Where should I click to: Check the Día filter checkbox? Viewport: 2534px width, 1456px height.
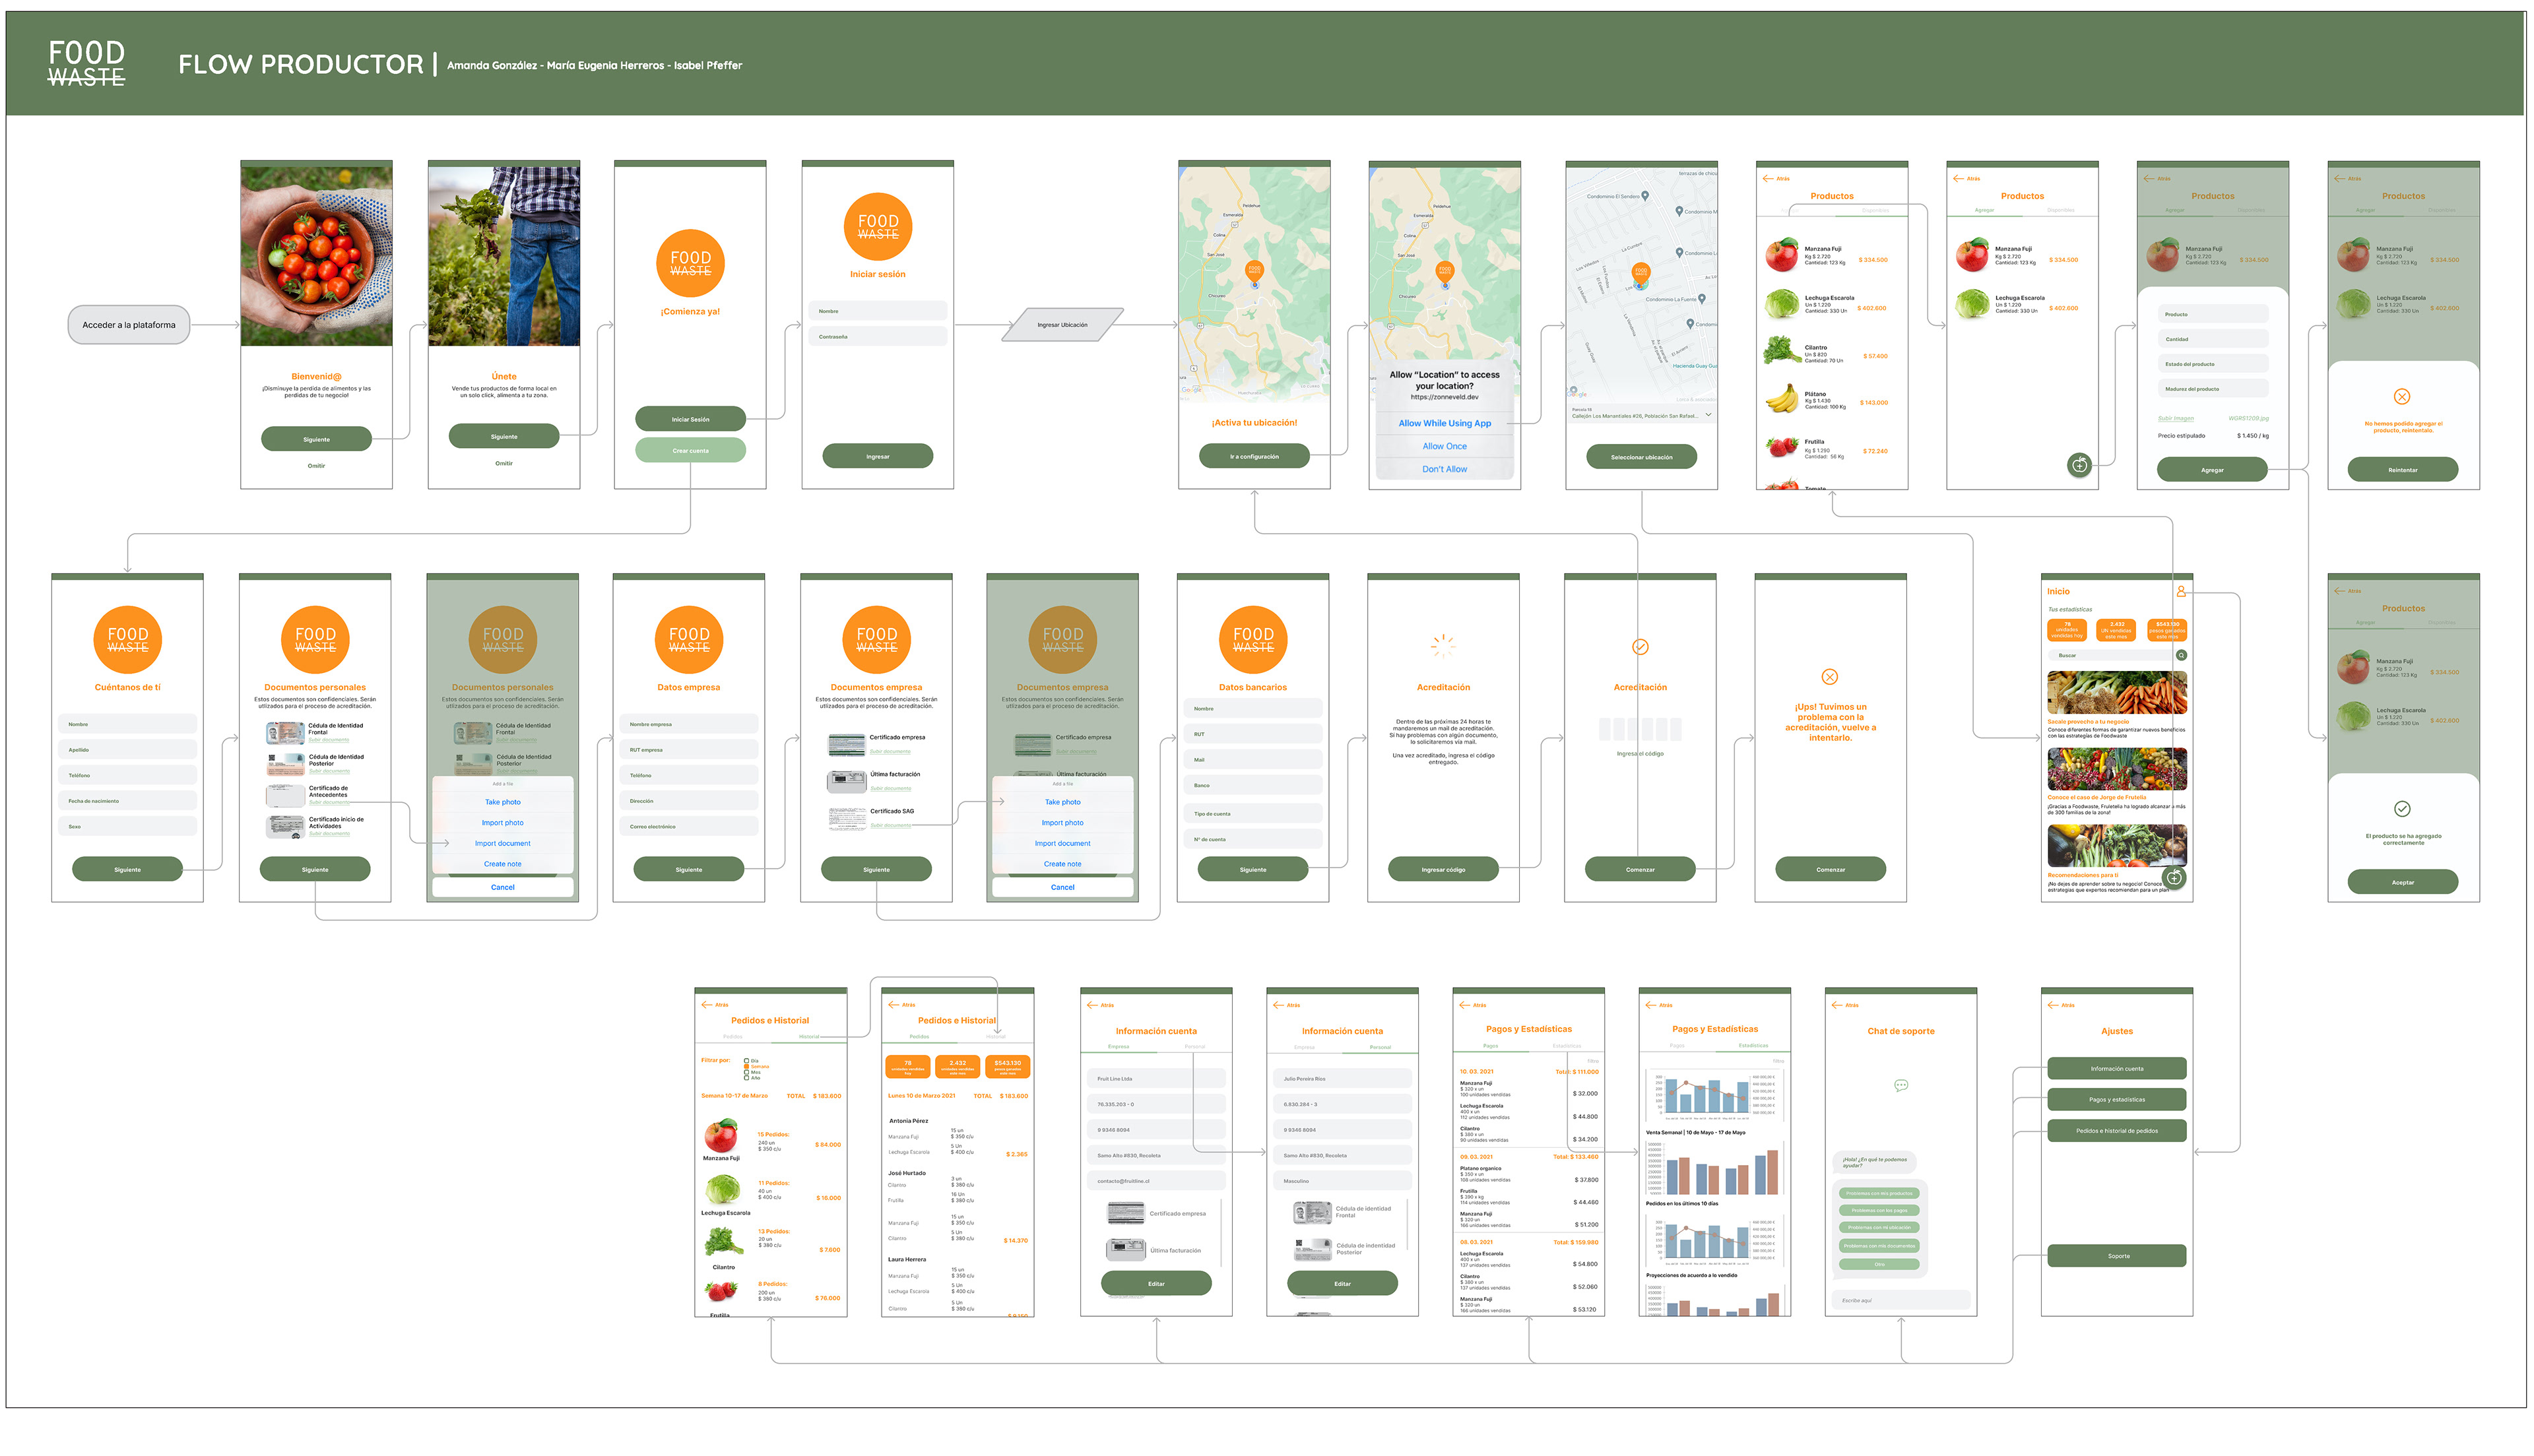pos(747,1061)
